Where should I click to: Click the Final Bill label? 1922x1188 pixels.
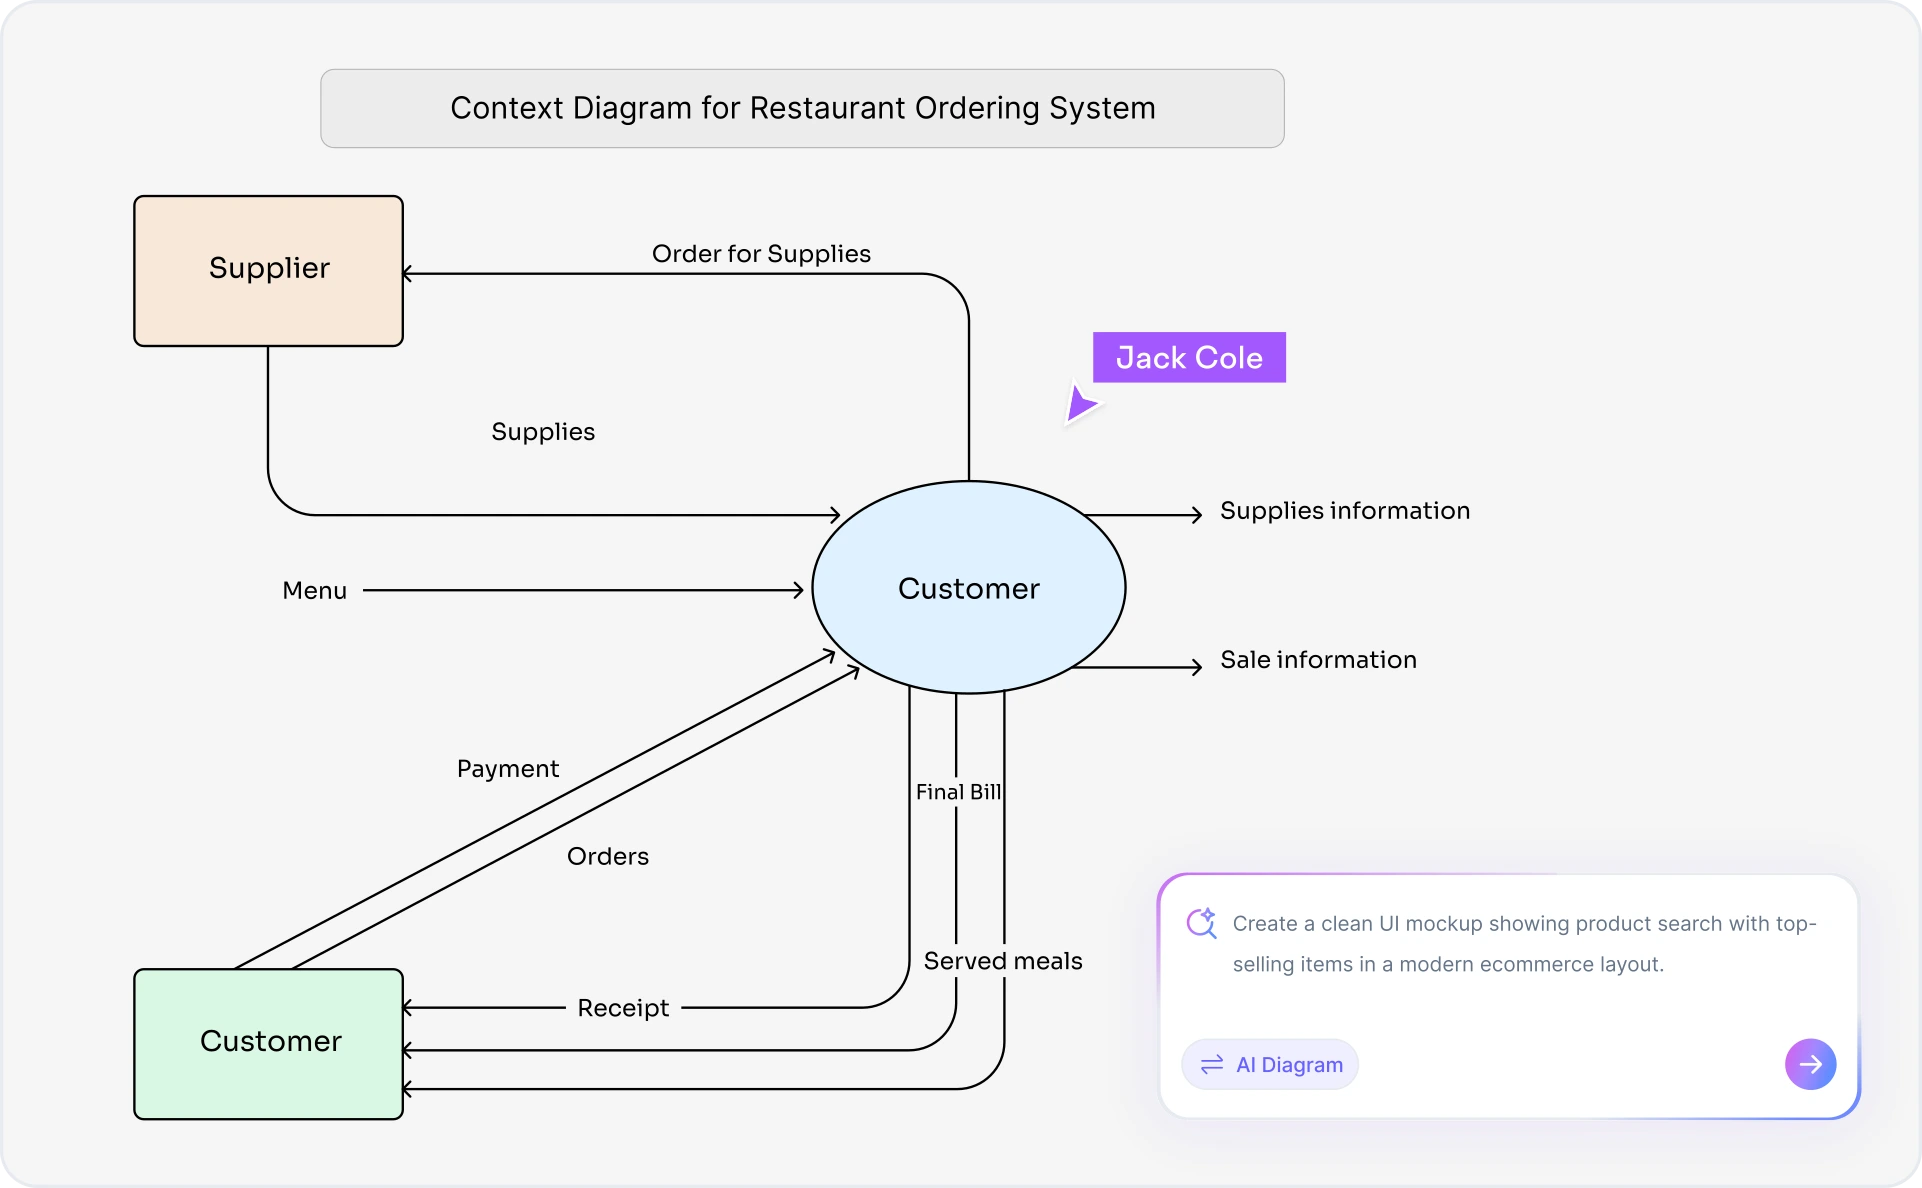(x=957, y=791)
